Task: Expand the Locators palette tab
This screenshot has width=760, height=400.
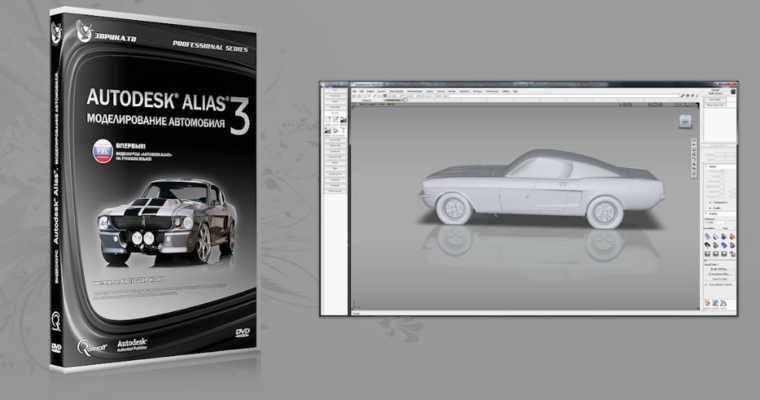Action: (x=335, y=180)
